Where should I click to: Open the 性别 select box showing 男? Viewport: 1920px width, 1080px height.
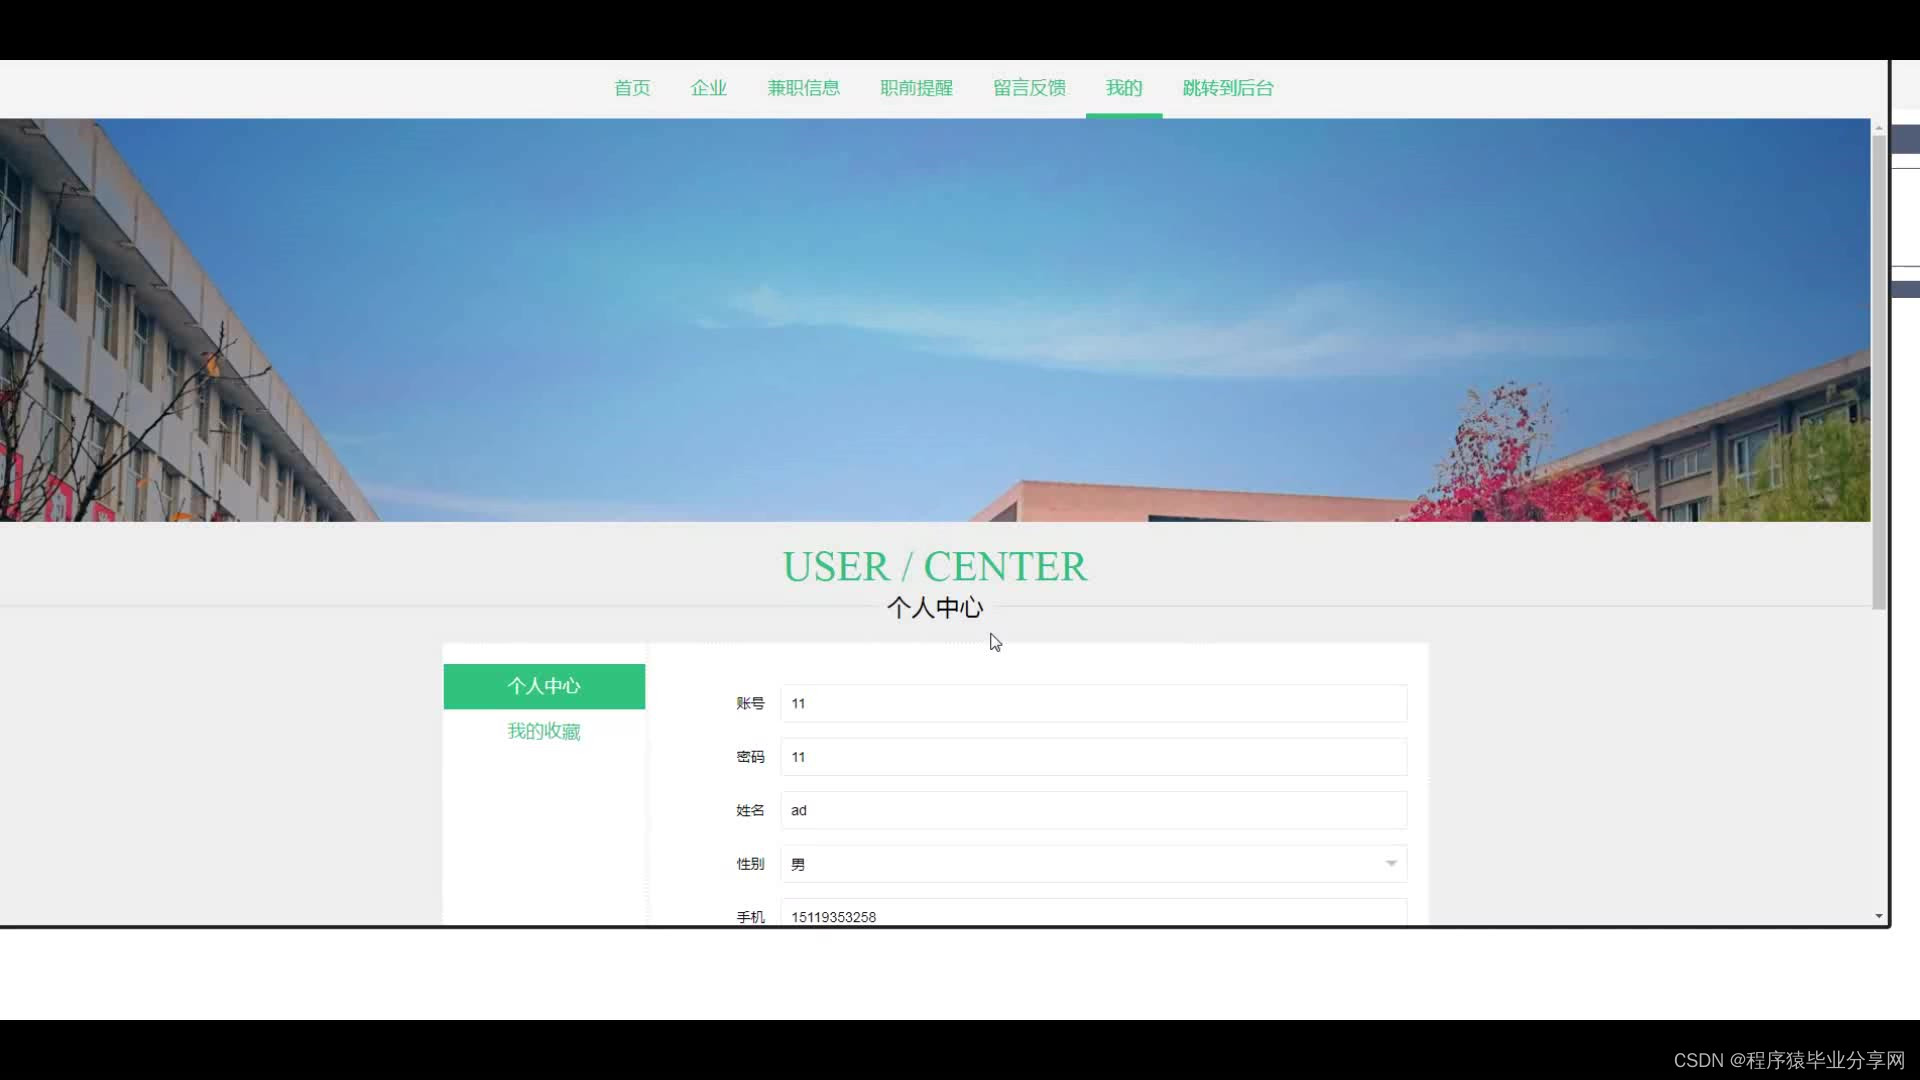coord(1080,864)
